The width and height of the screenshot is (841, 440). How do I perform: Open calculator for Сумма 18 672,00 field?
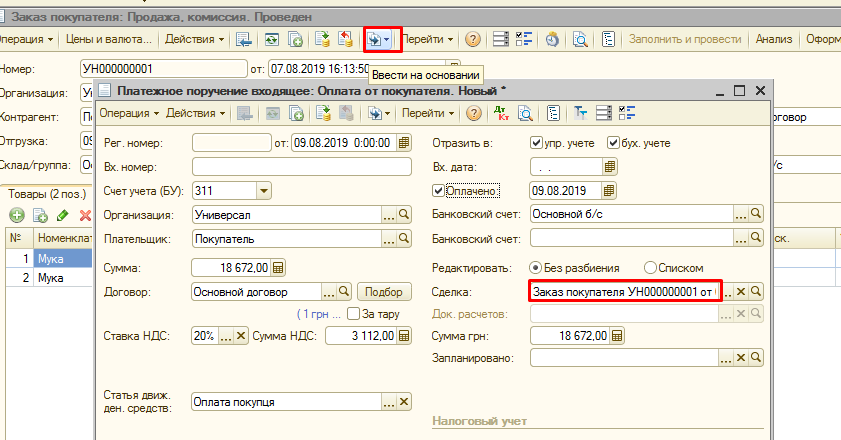(278, 267)
